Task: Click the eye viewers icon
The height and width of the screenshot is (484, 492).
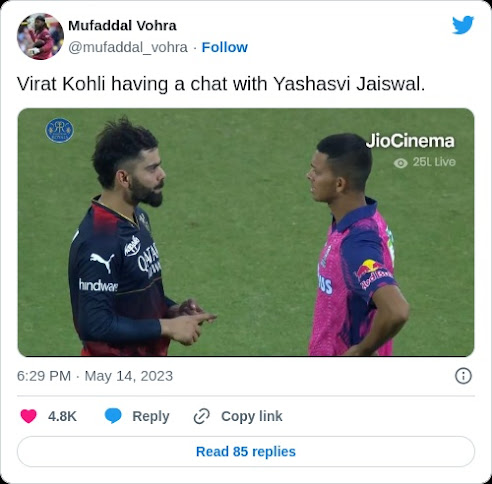Action: tap(400, 163)
